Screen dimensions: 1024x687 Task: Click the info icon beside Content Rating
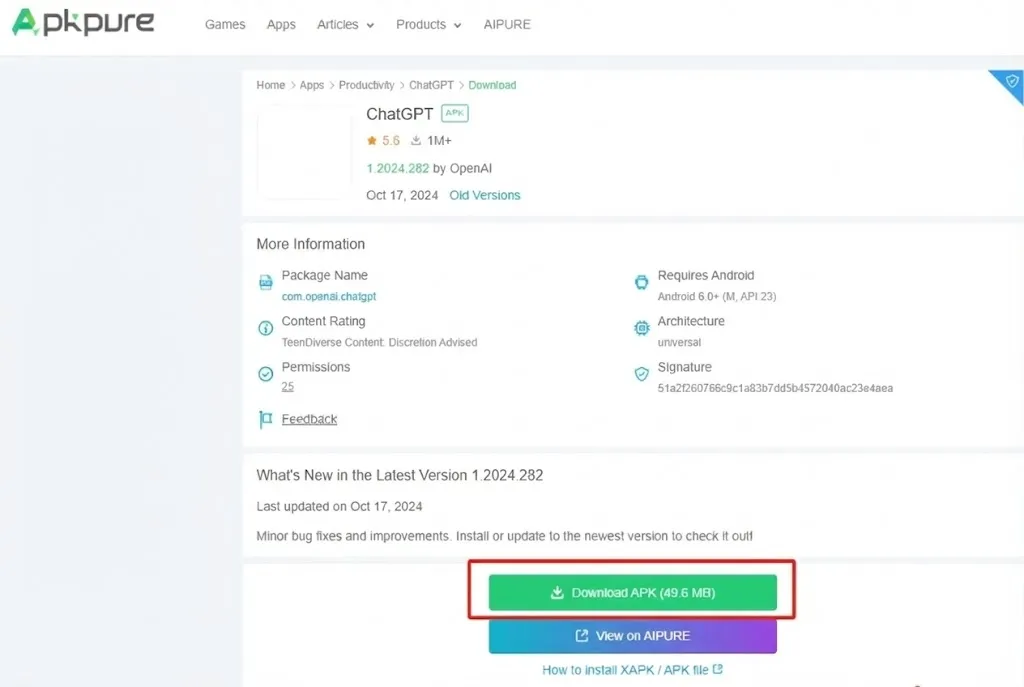click(x=265, y=327)
